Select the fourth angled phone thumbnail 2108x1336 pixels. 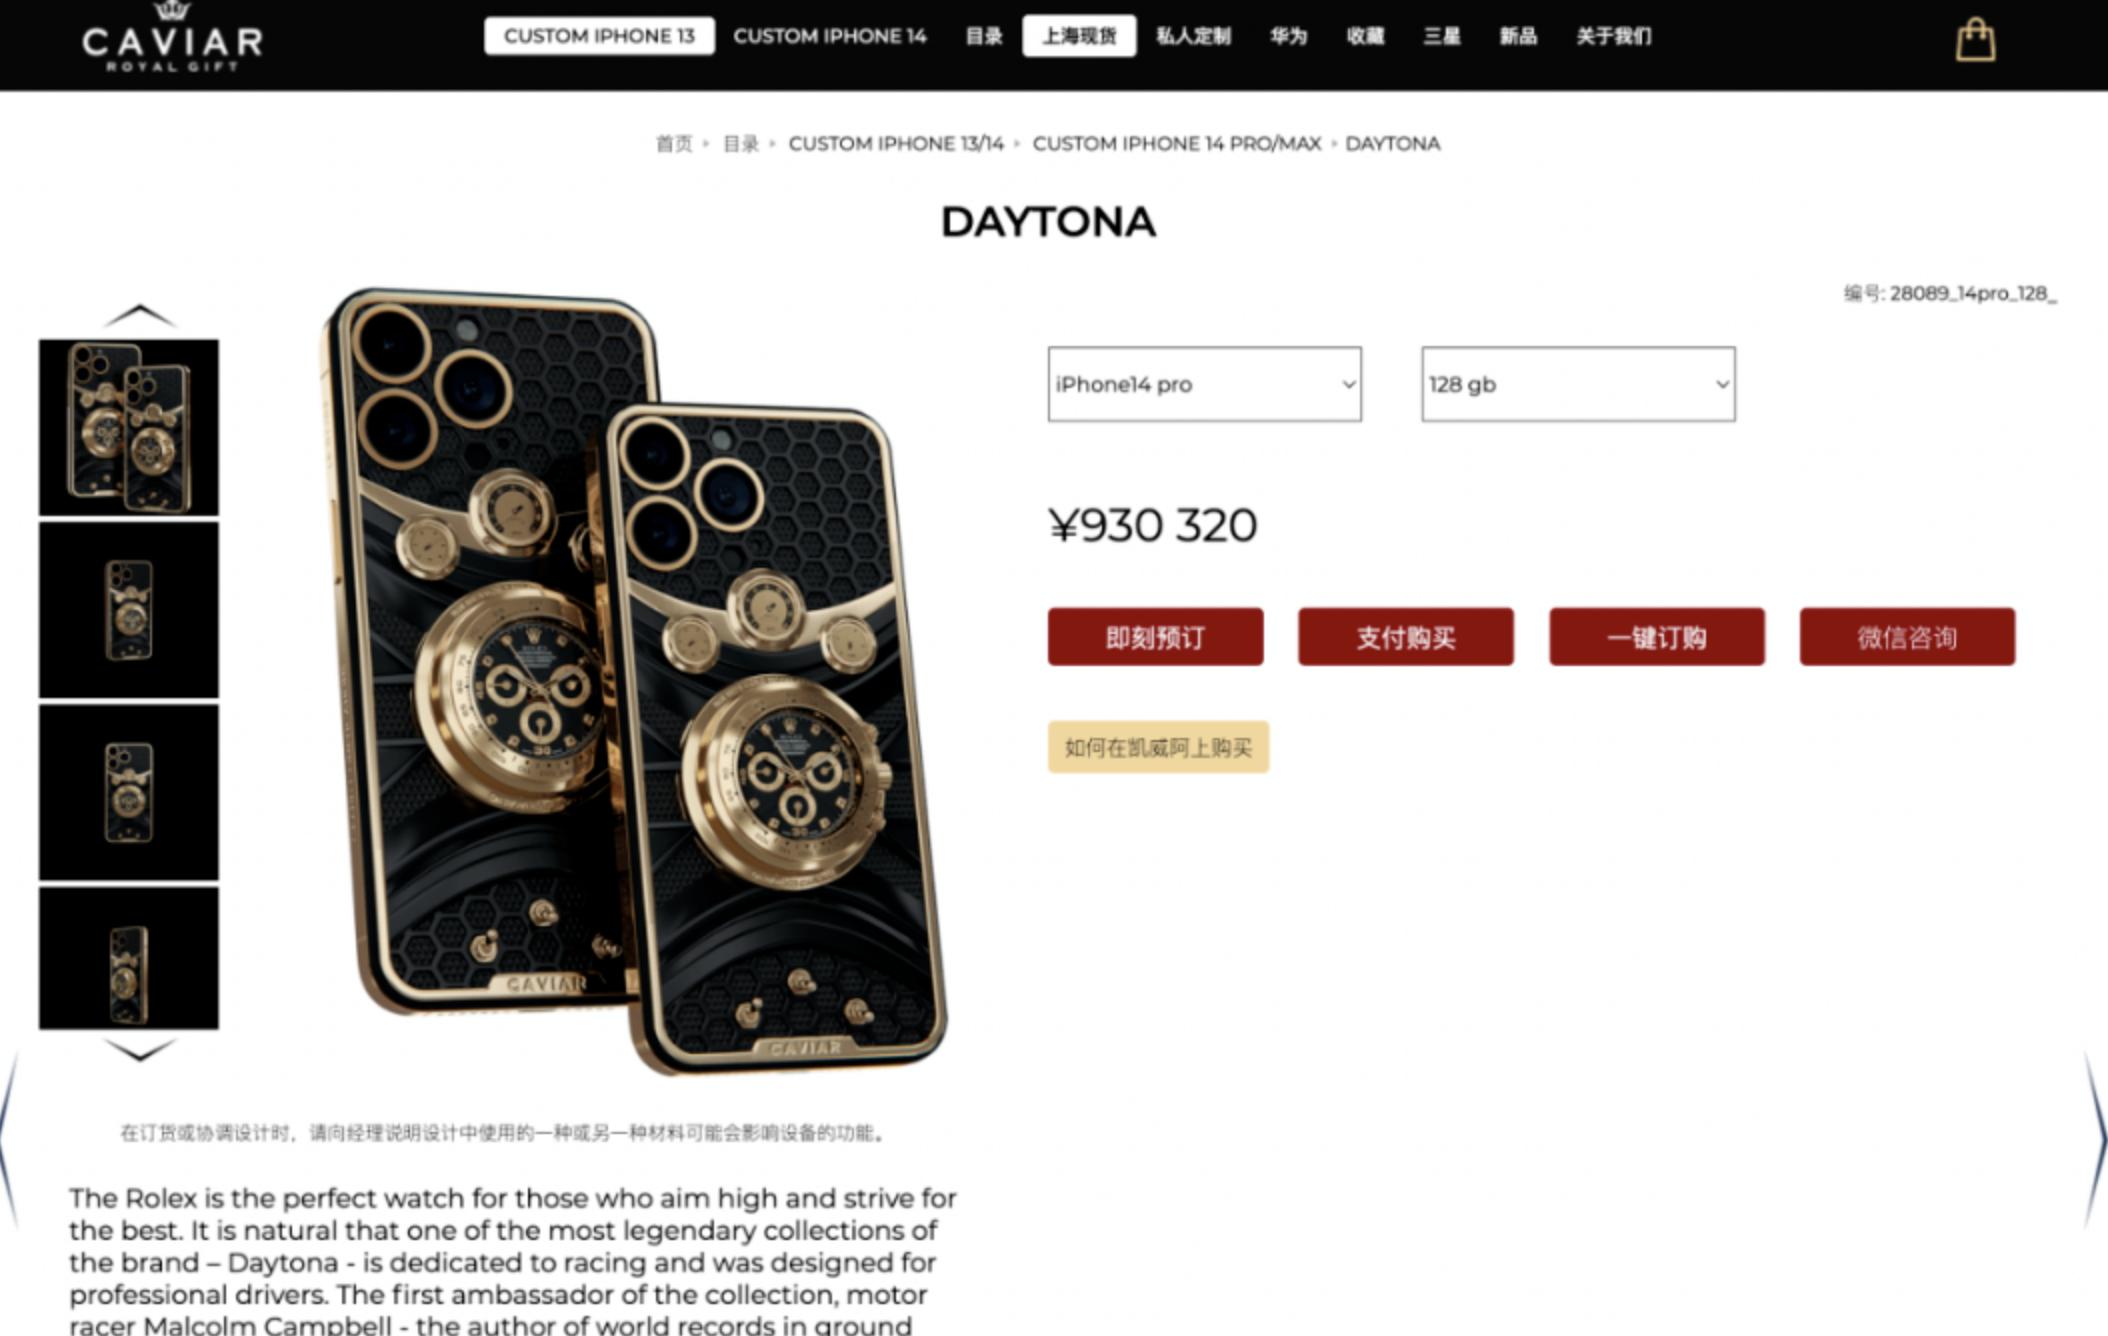(x=129, y=958)
